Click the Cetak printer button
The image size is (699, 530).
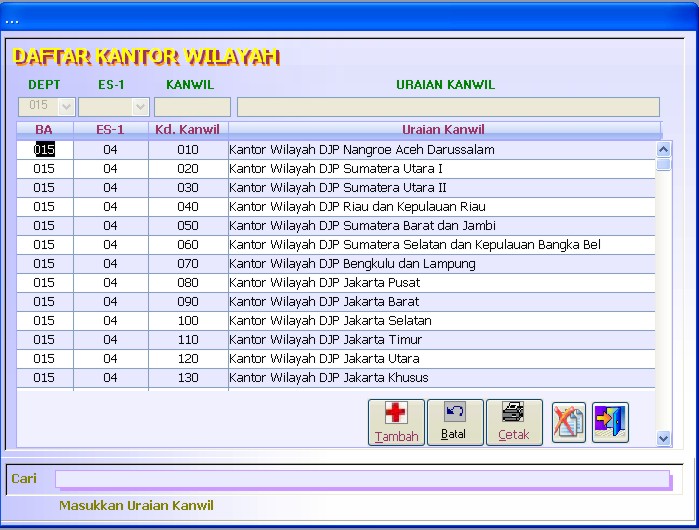coord(514,422)
